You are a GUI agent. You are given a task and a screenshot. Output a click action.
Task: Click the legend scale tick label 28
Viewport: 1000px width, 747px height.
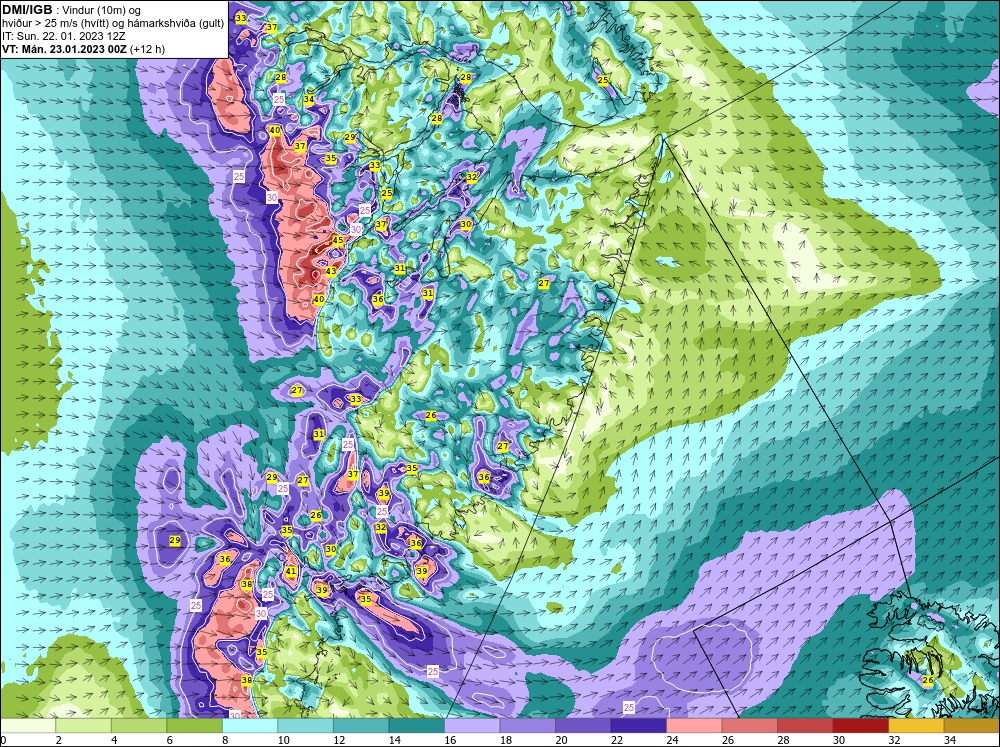pyautogui.click(x=783, y=740)
